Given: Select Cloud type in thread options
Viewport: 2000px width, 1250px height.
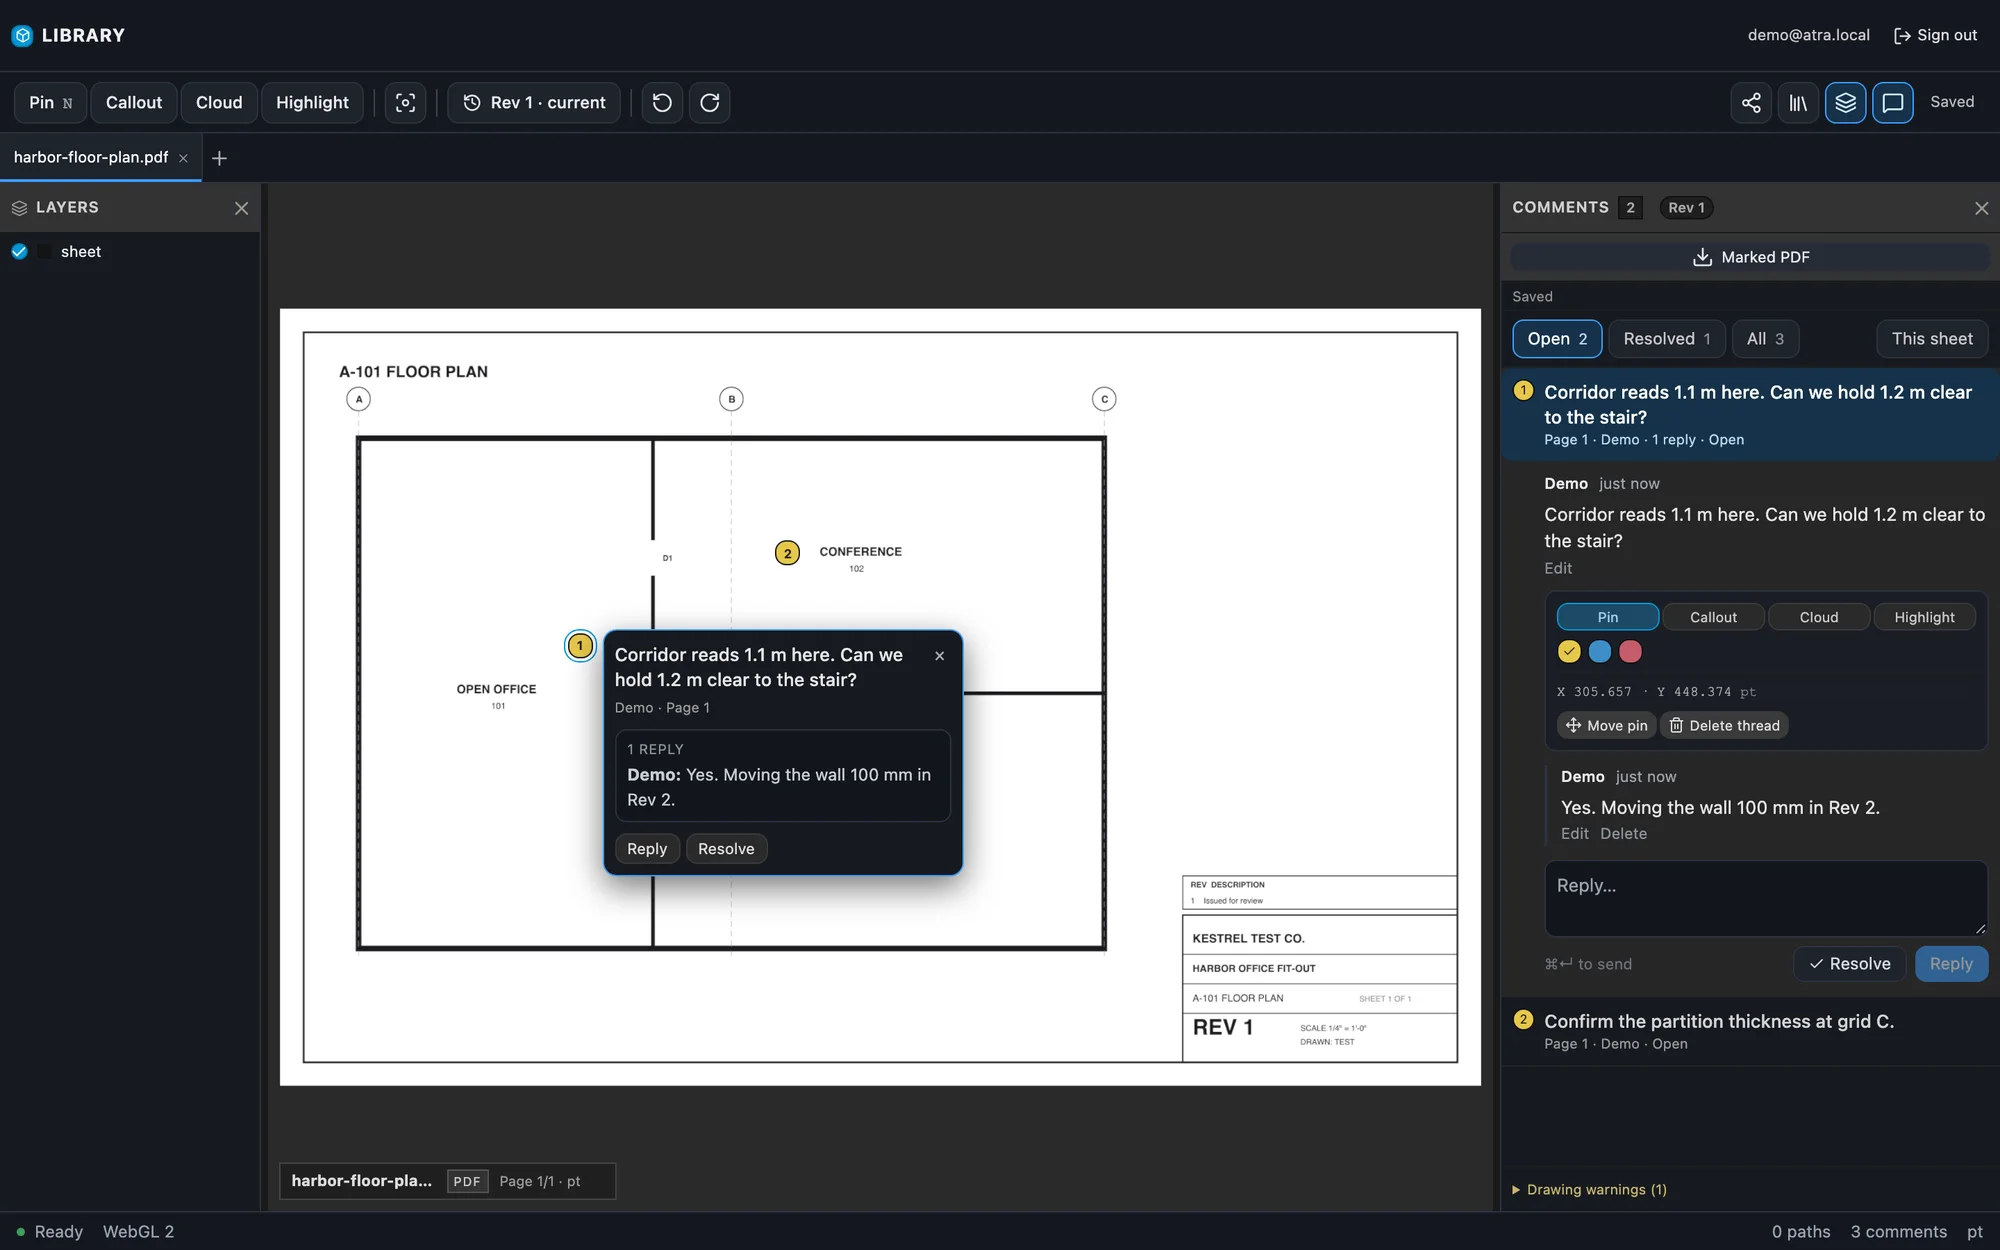Looking at the screenshot, I should (1818, 617).
